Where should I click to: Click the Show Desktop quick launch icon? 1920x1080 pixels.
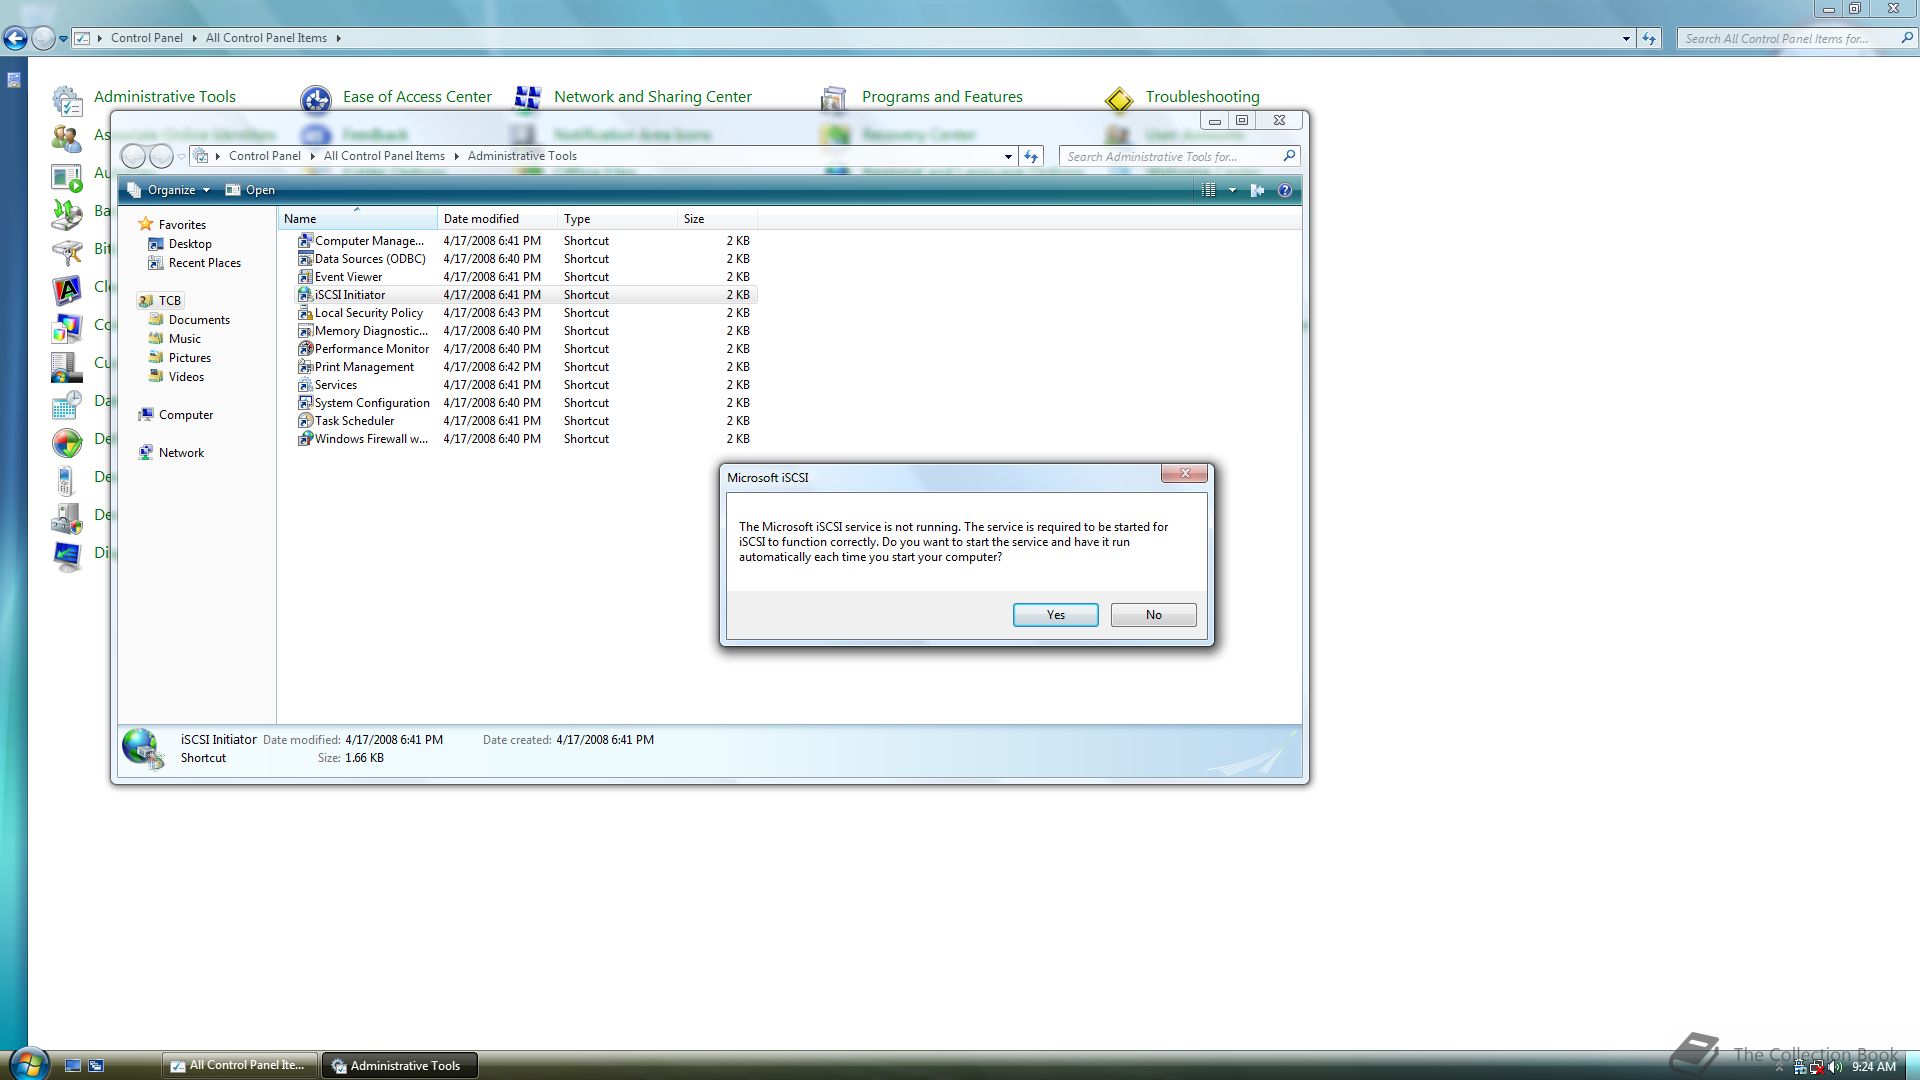pyautogui.click(x=72, y=1066)
